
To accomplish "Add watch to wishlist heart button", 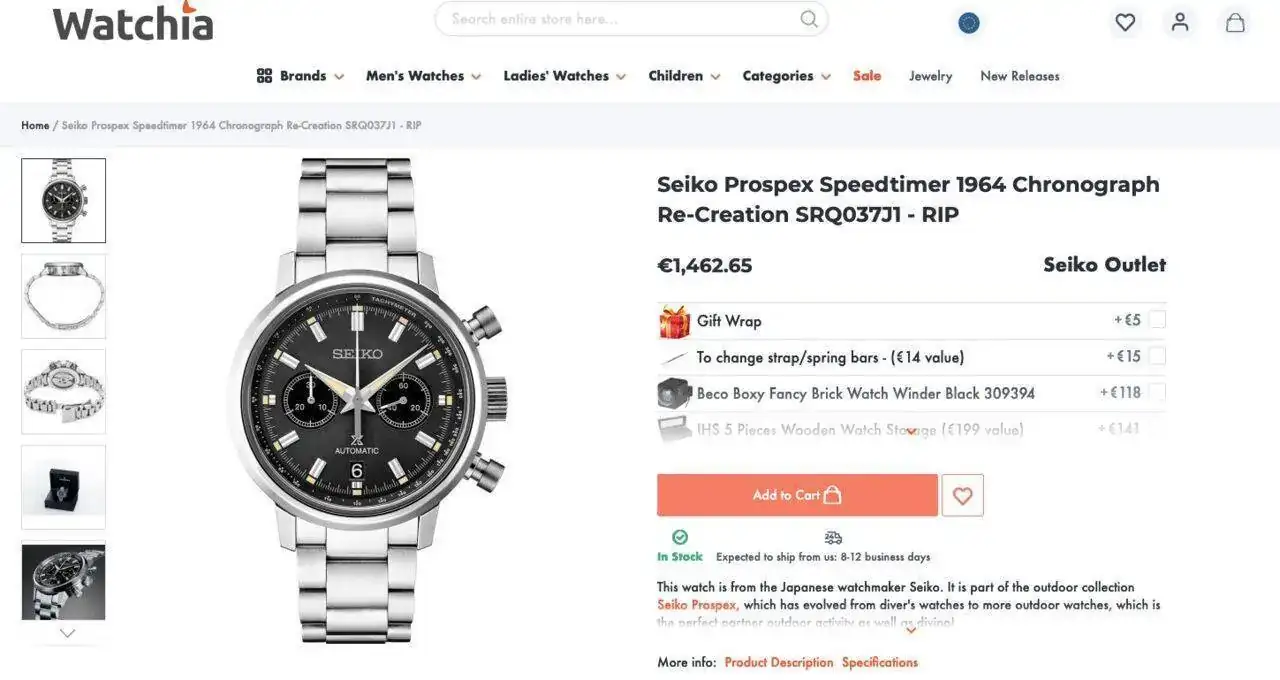I will tap(962, 495).
